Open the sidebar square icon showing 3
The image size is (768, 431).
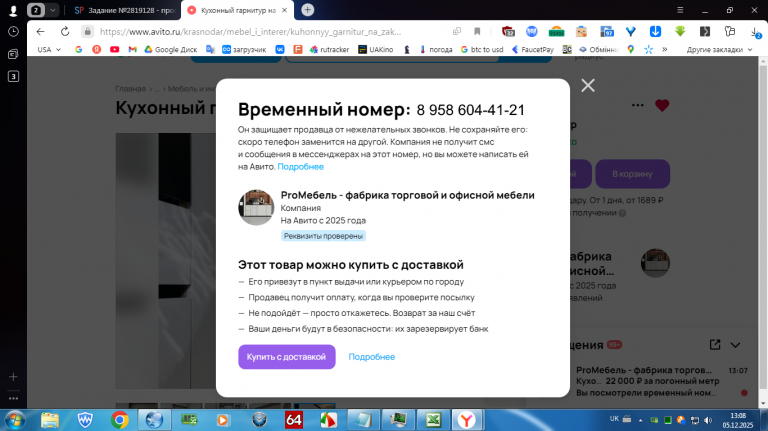(13, 76)
